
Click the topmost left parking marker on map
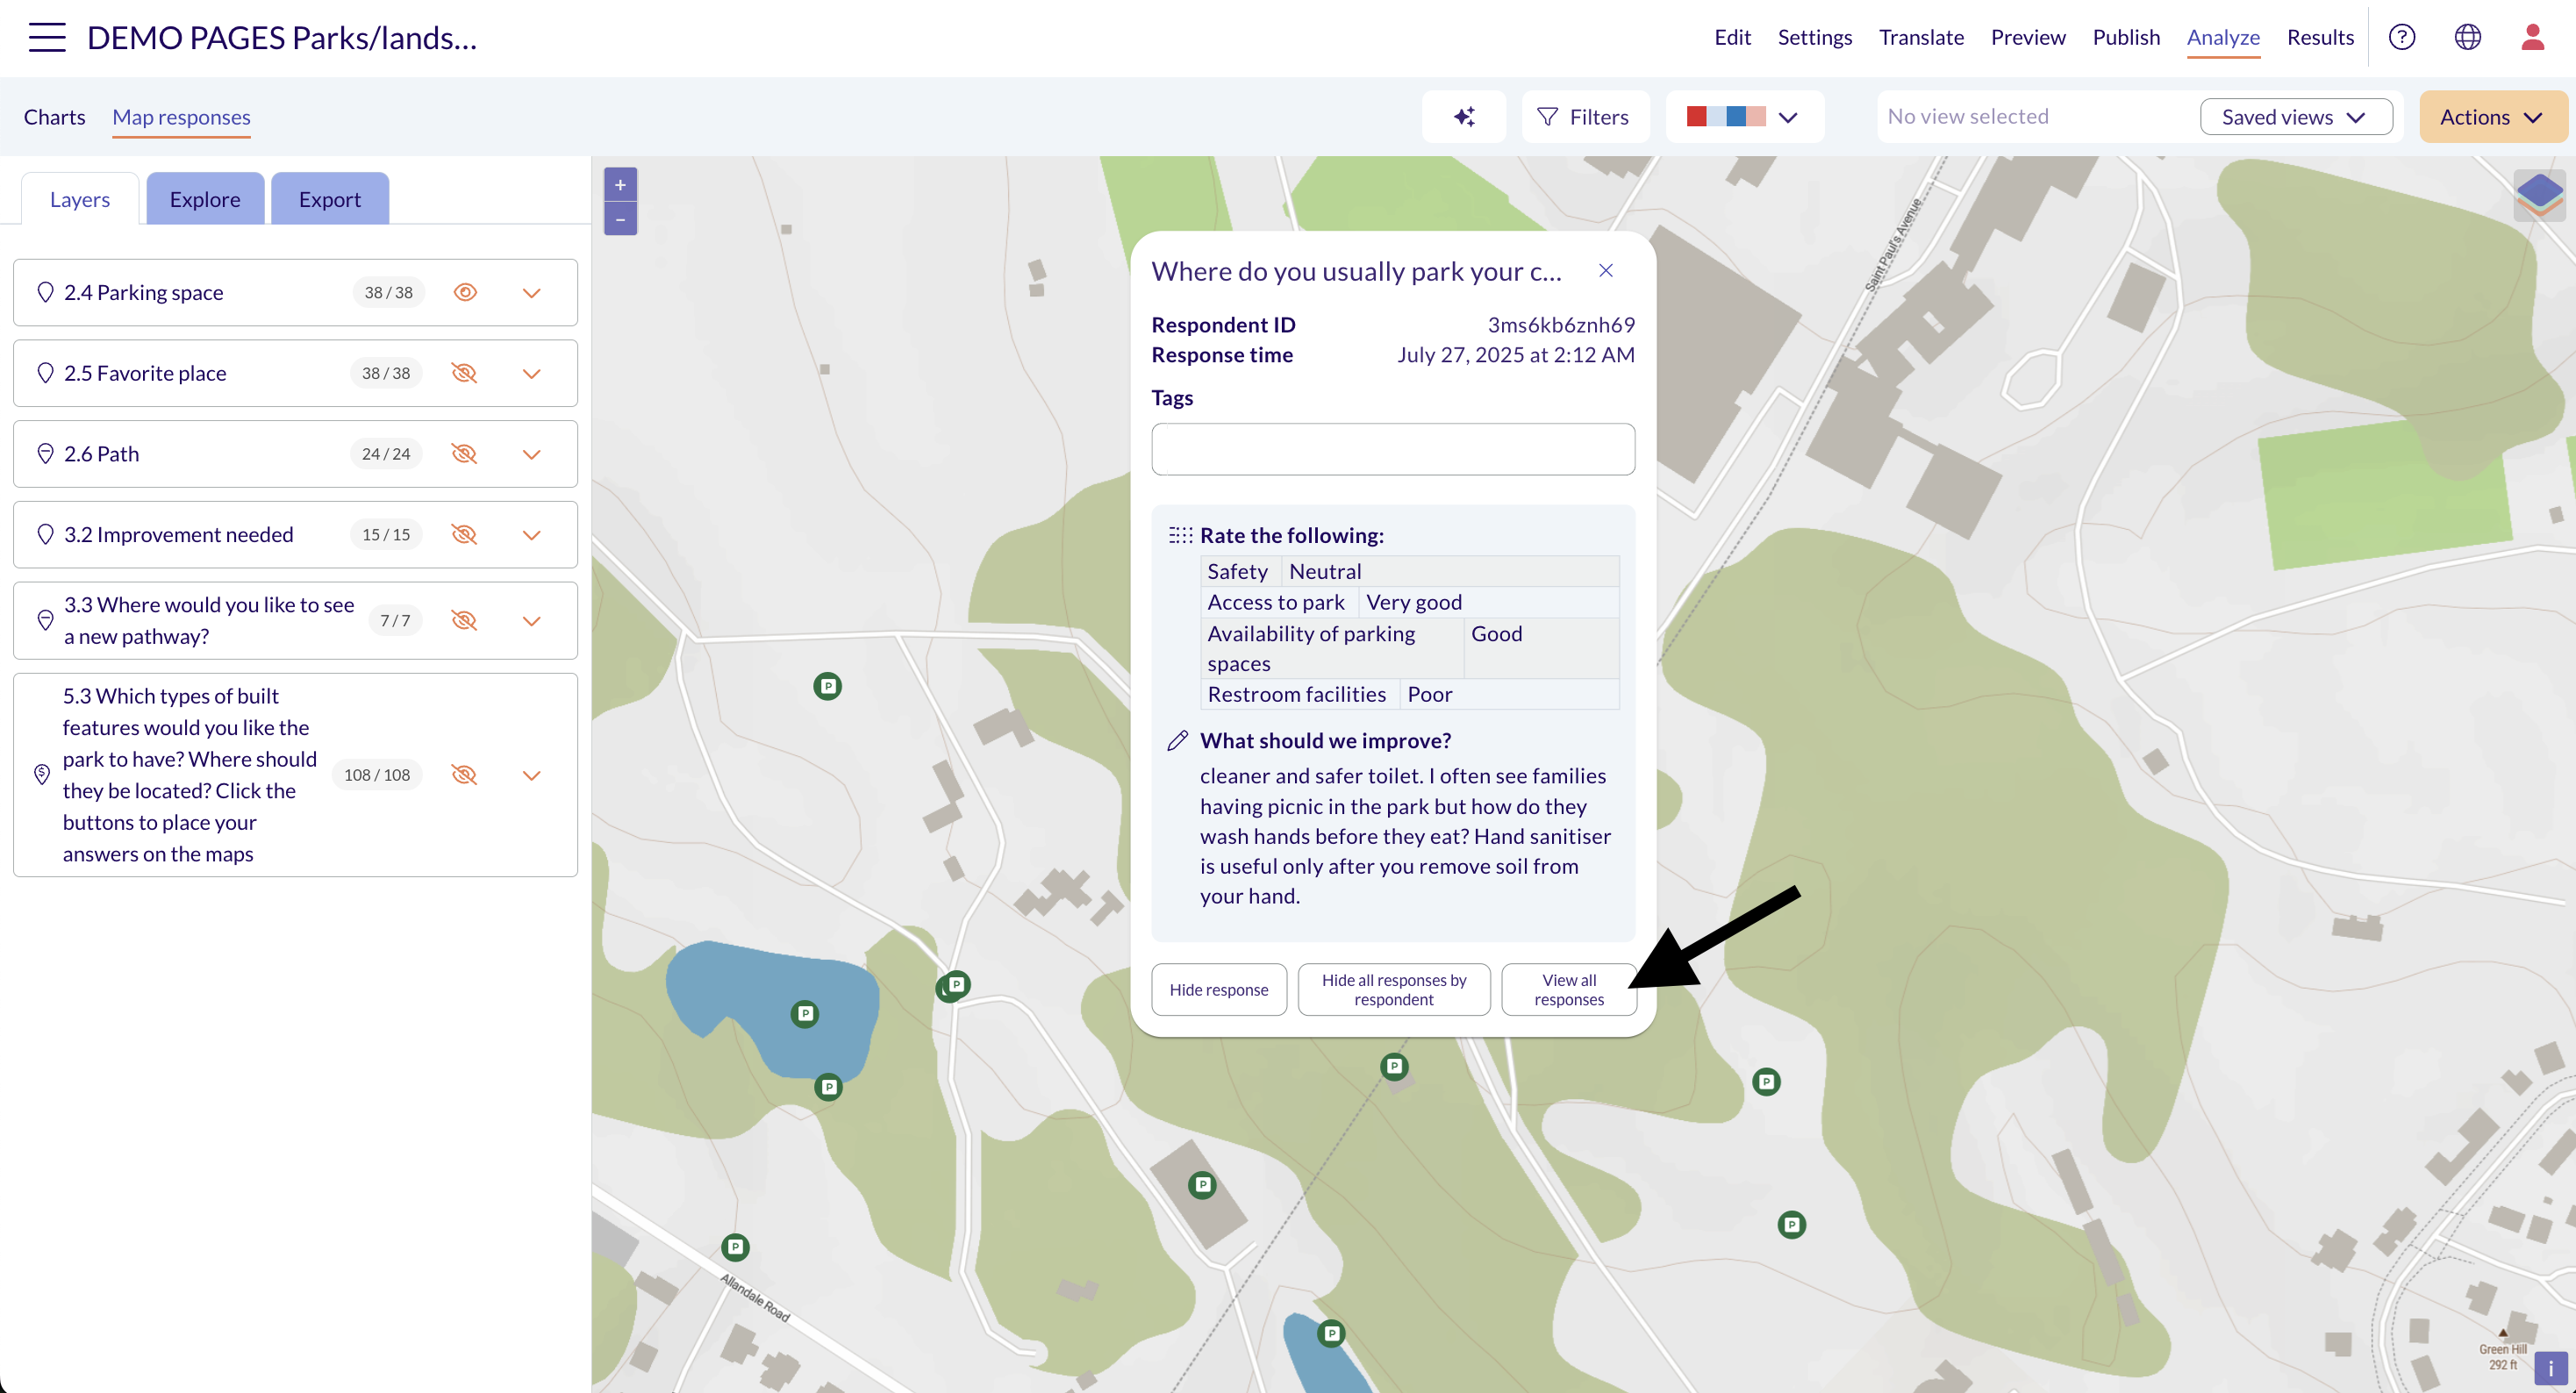click(827, 686)
